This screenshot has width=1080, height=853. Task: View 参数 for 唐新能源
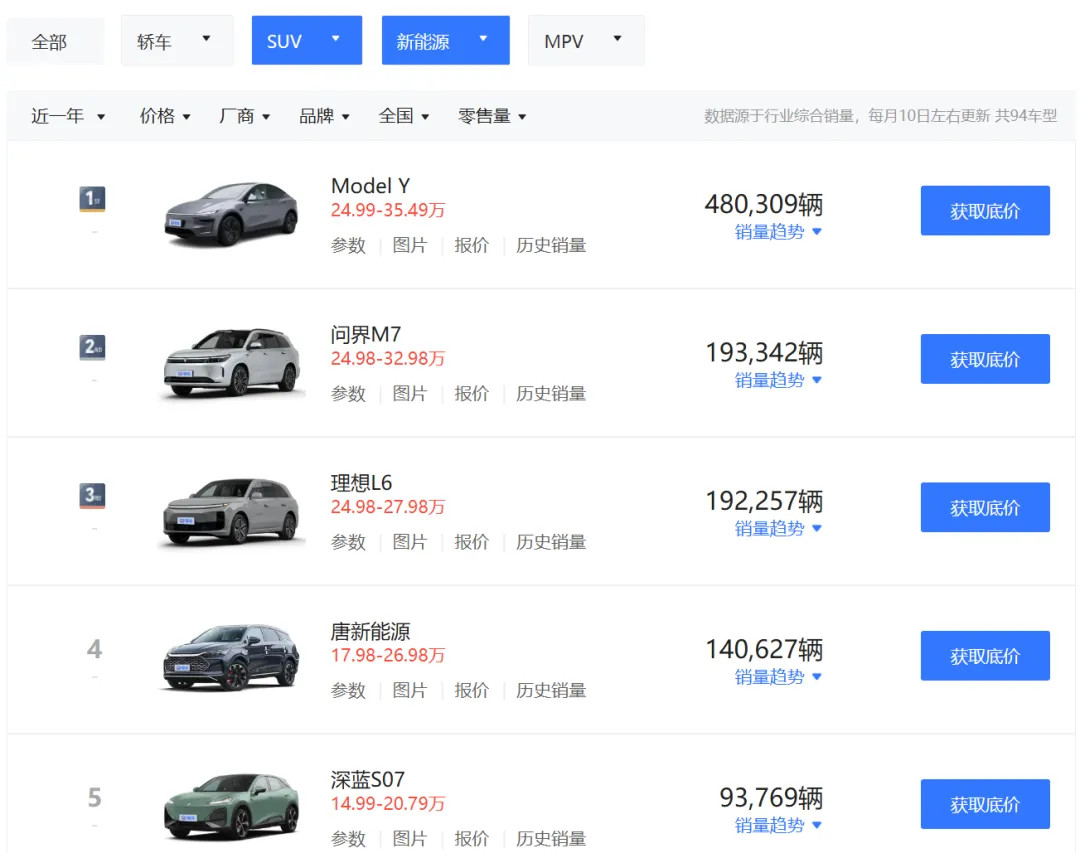[x=349, y=690]
